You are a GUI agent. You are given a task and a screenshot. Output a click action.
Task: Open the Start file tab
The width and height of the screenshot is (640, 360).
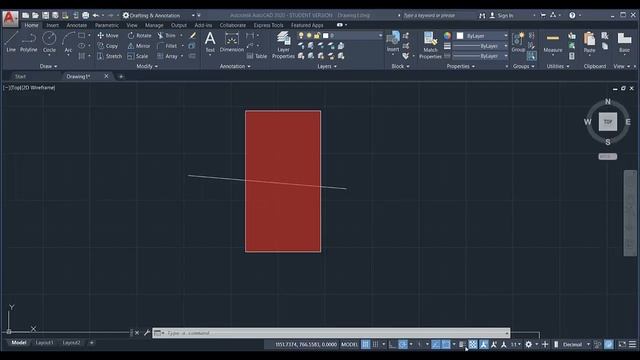tap(20, 76)
